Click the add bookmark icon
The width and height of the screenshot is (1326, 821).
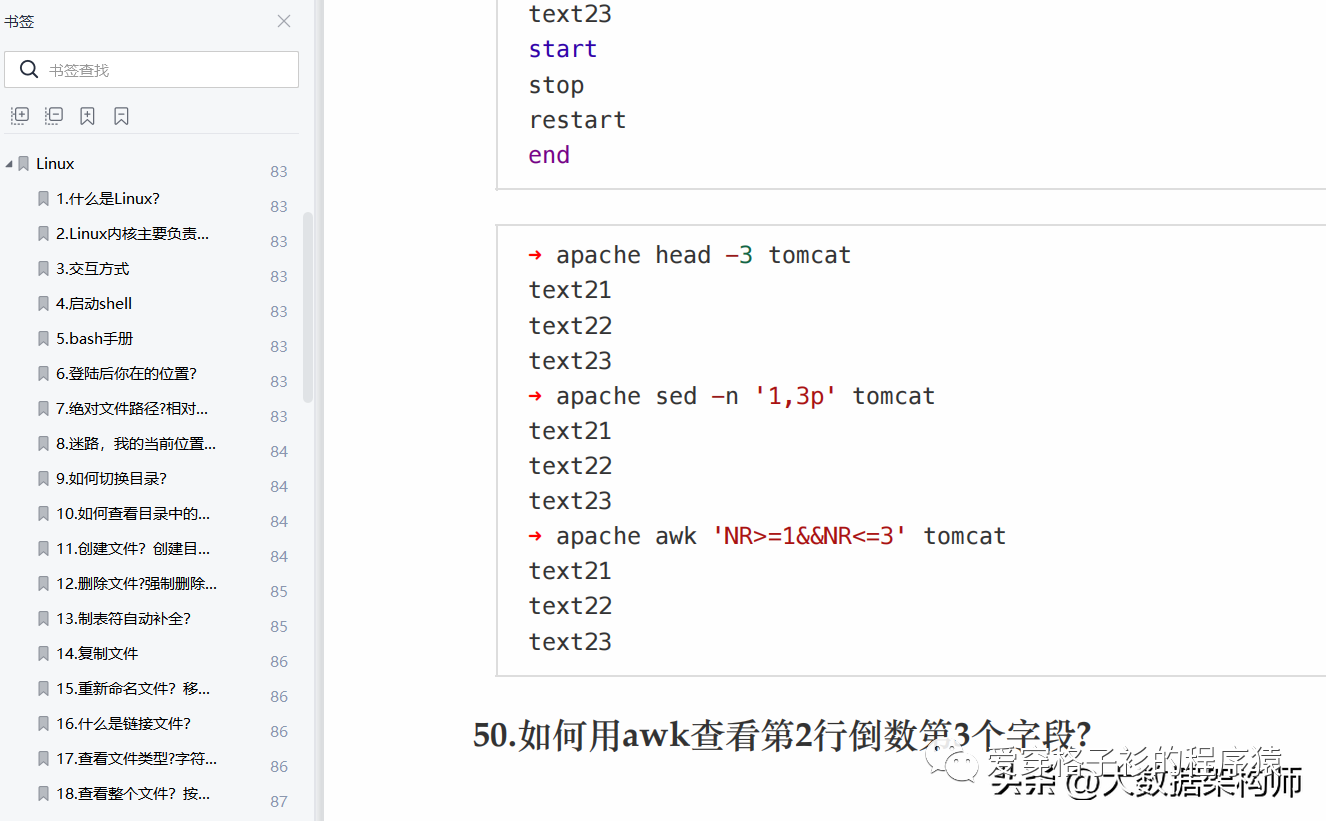click(87, 115)
